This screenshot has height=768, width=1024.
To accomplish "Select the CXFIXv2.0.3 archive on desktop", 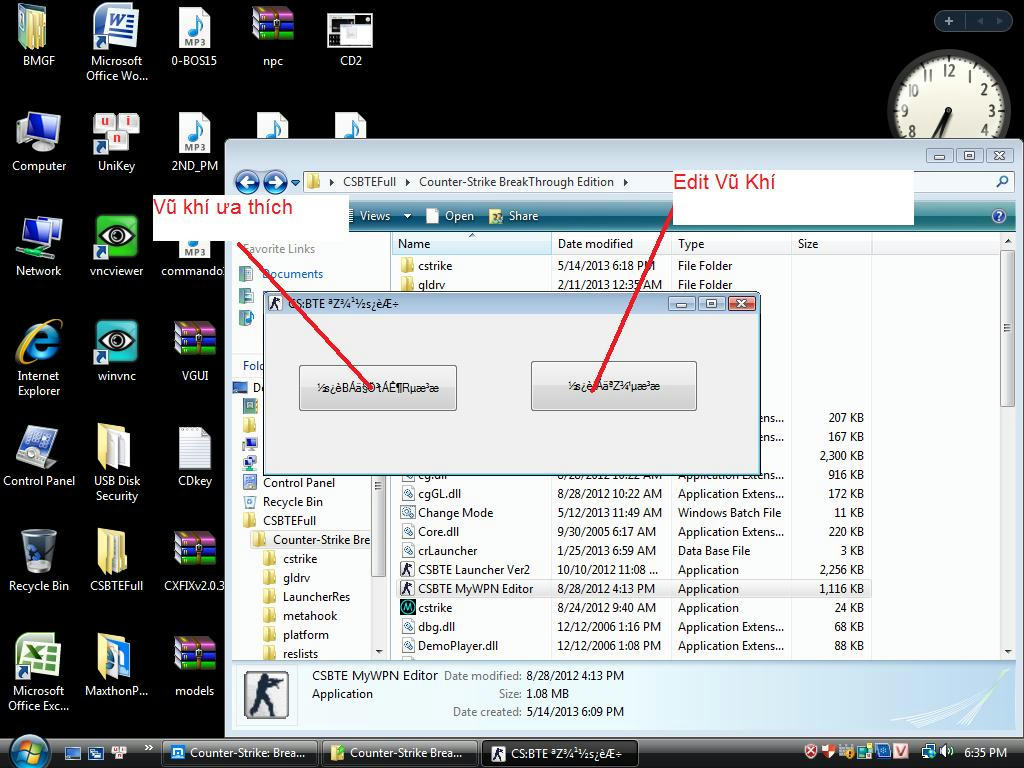I will [194, 561].
